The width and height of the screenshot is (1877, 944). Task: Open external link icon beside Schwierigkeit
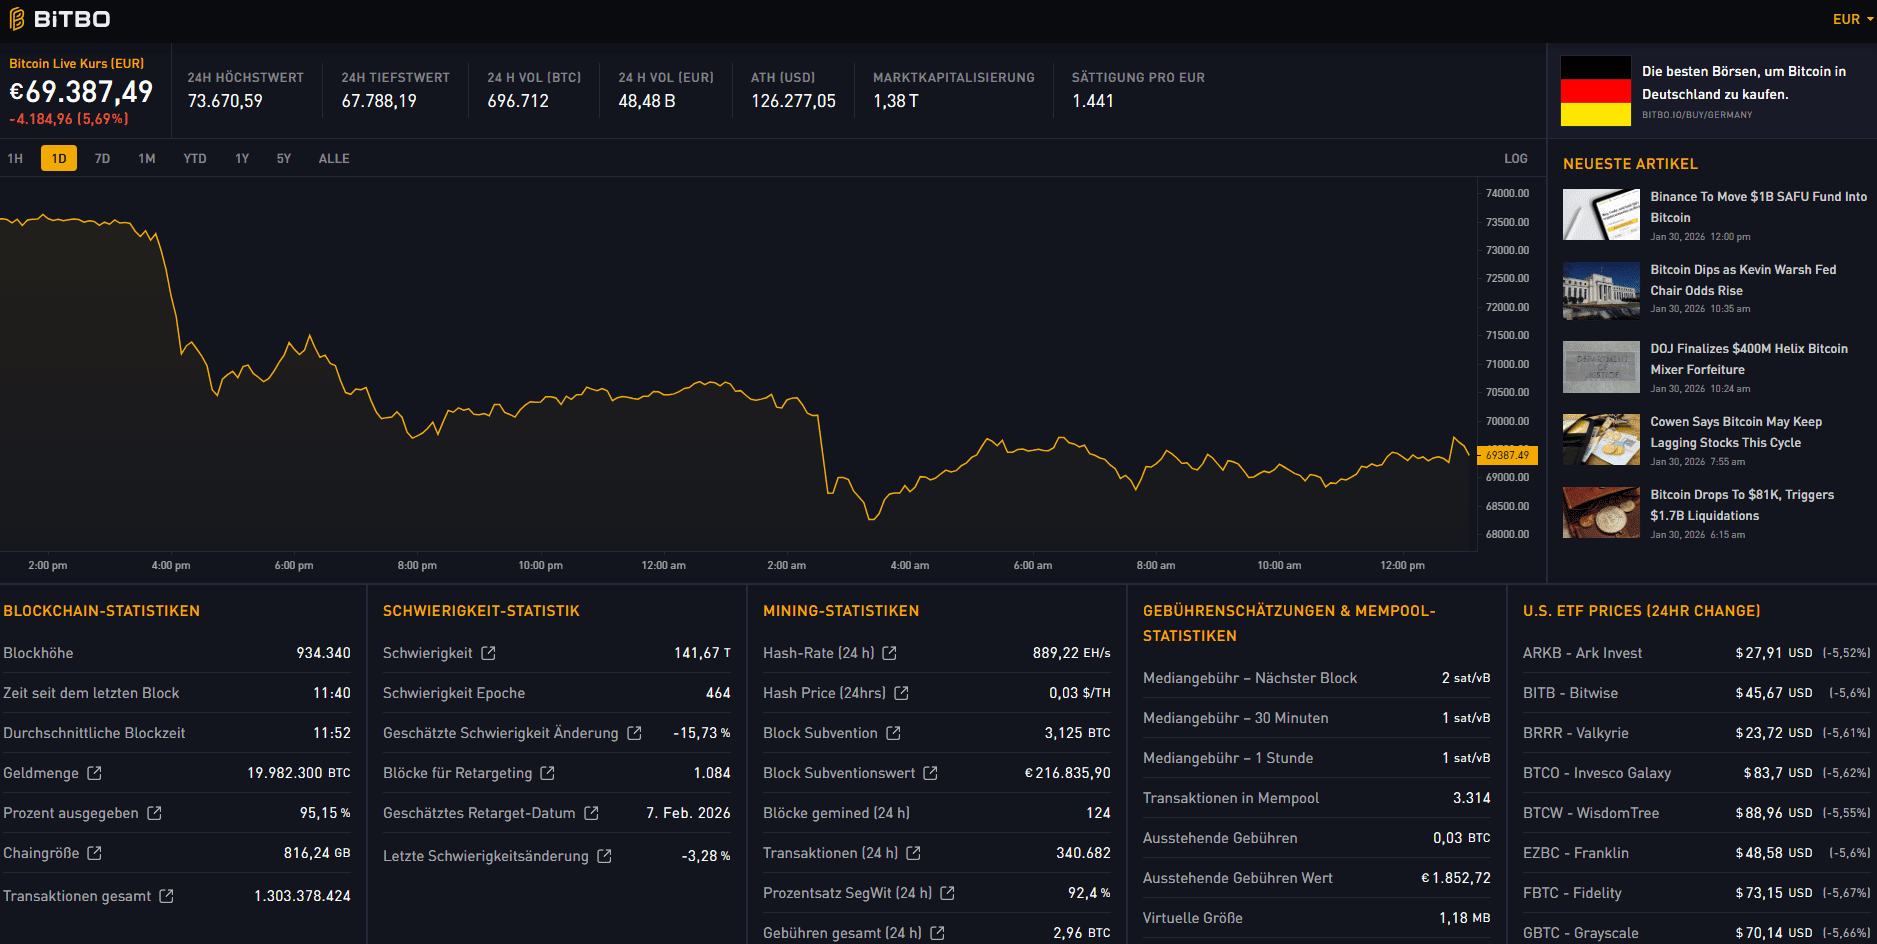coord(488,653)
